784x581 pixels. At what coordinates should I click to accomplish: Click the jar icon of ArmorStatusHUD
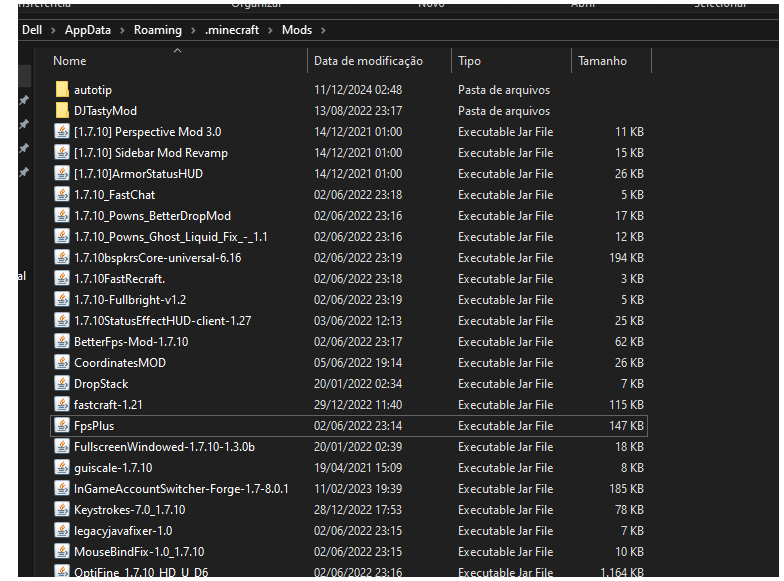62,174
